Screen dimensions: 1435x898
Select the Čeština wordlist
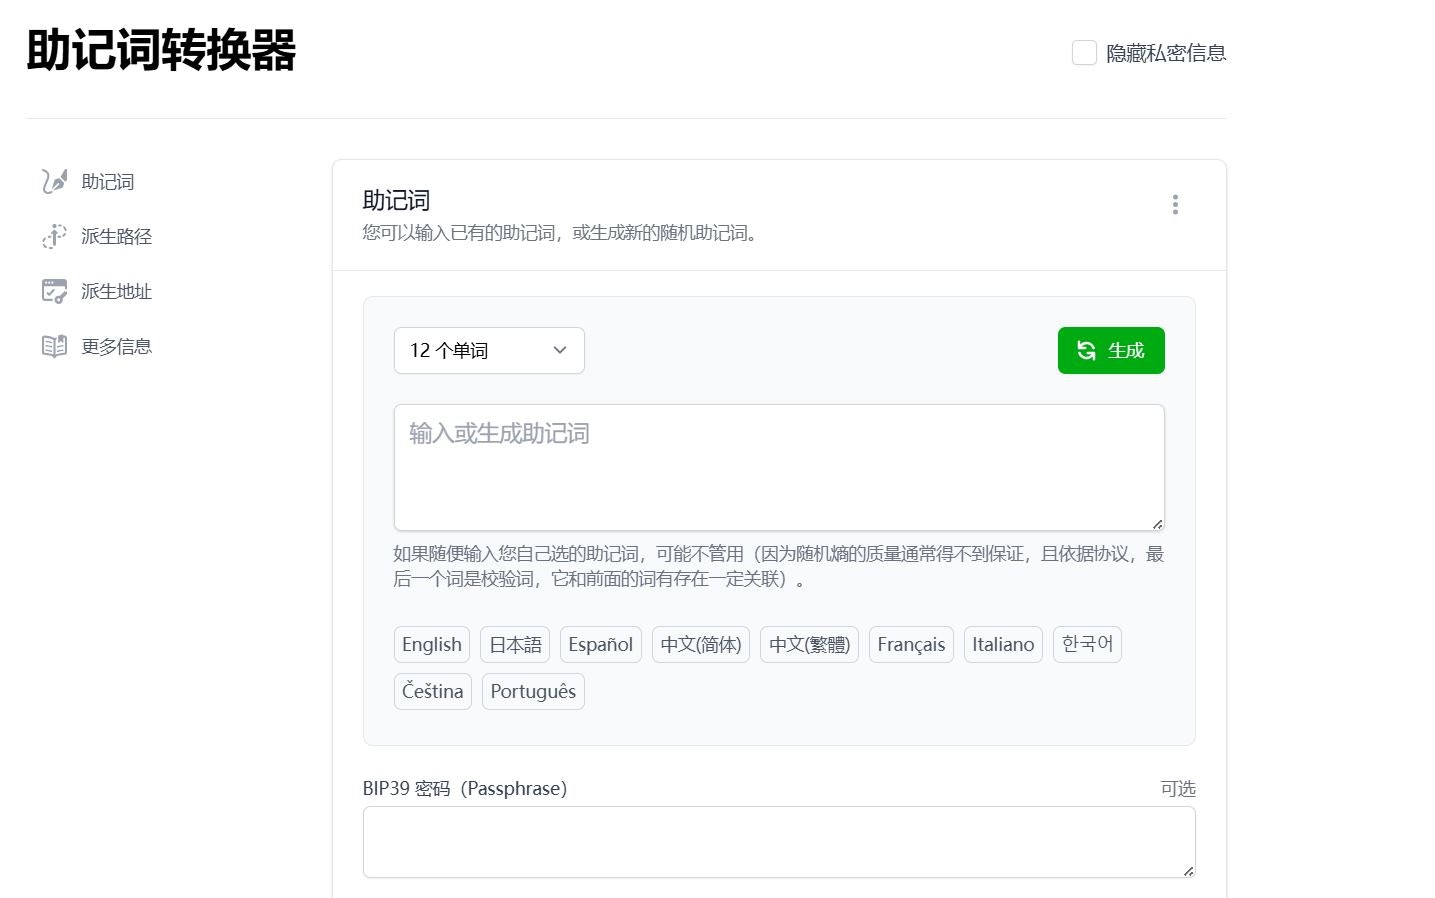click(x=432, y=691)
